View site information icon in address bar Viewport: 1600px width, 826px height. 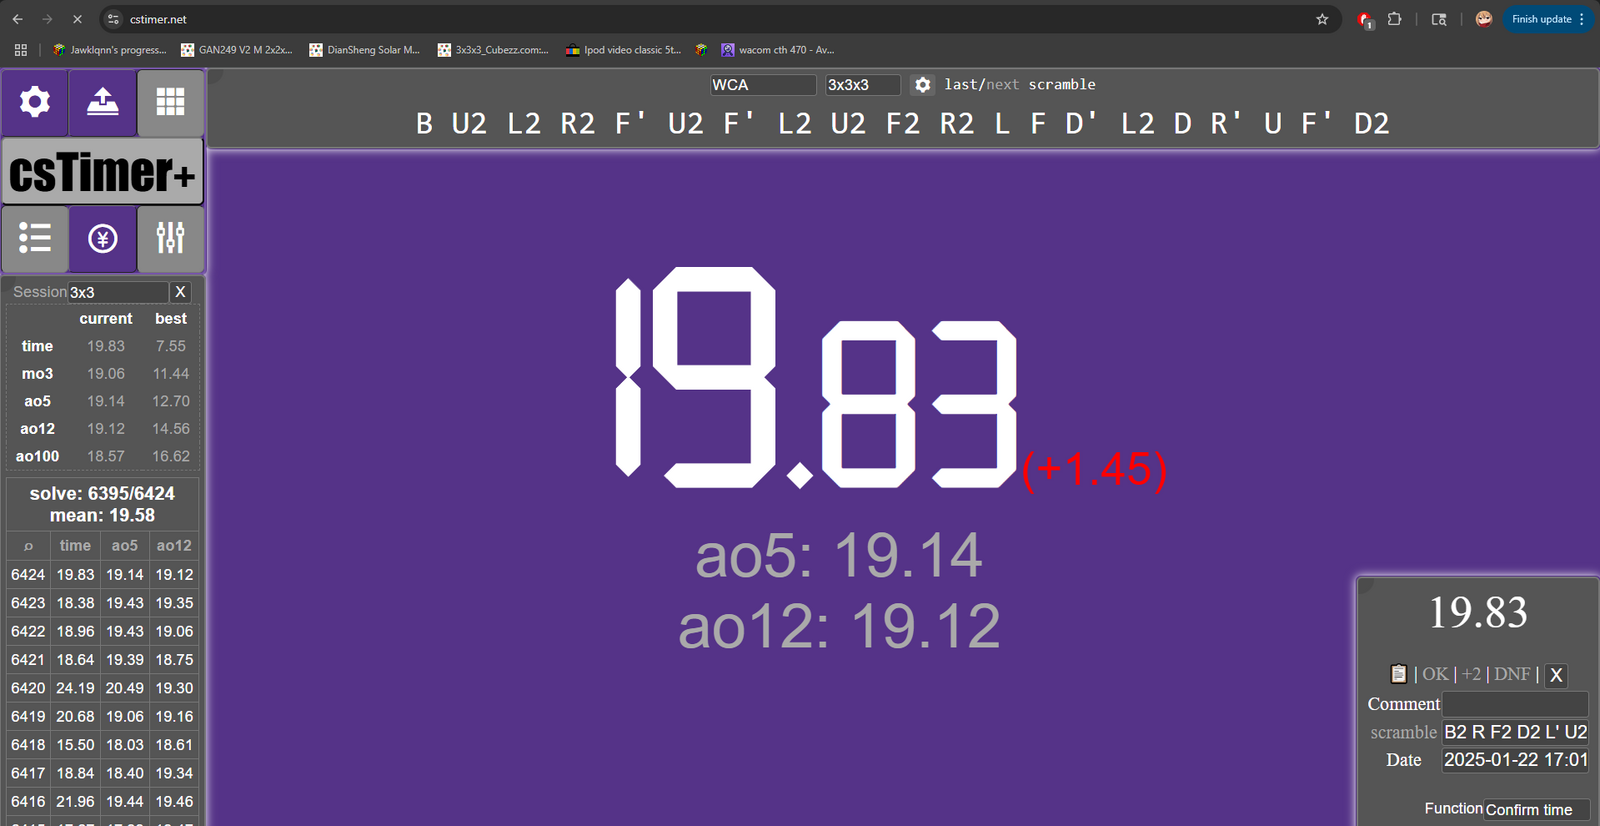click(x=114, y=19)
